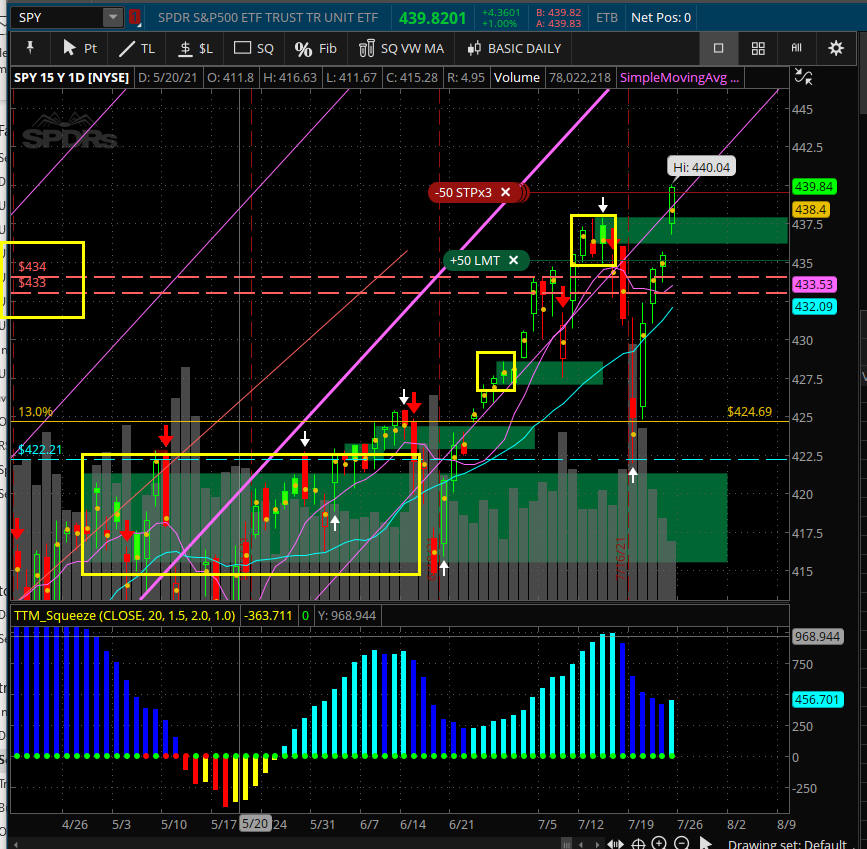This screenshot has height=849, width=867.
Task: Switch to the four-chart grid layout
Action: (758, 48)
